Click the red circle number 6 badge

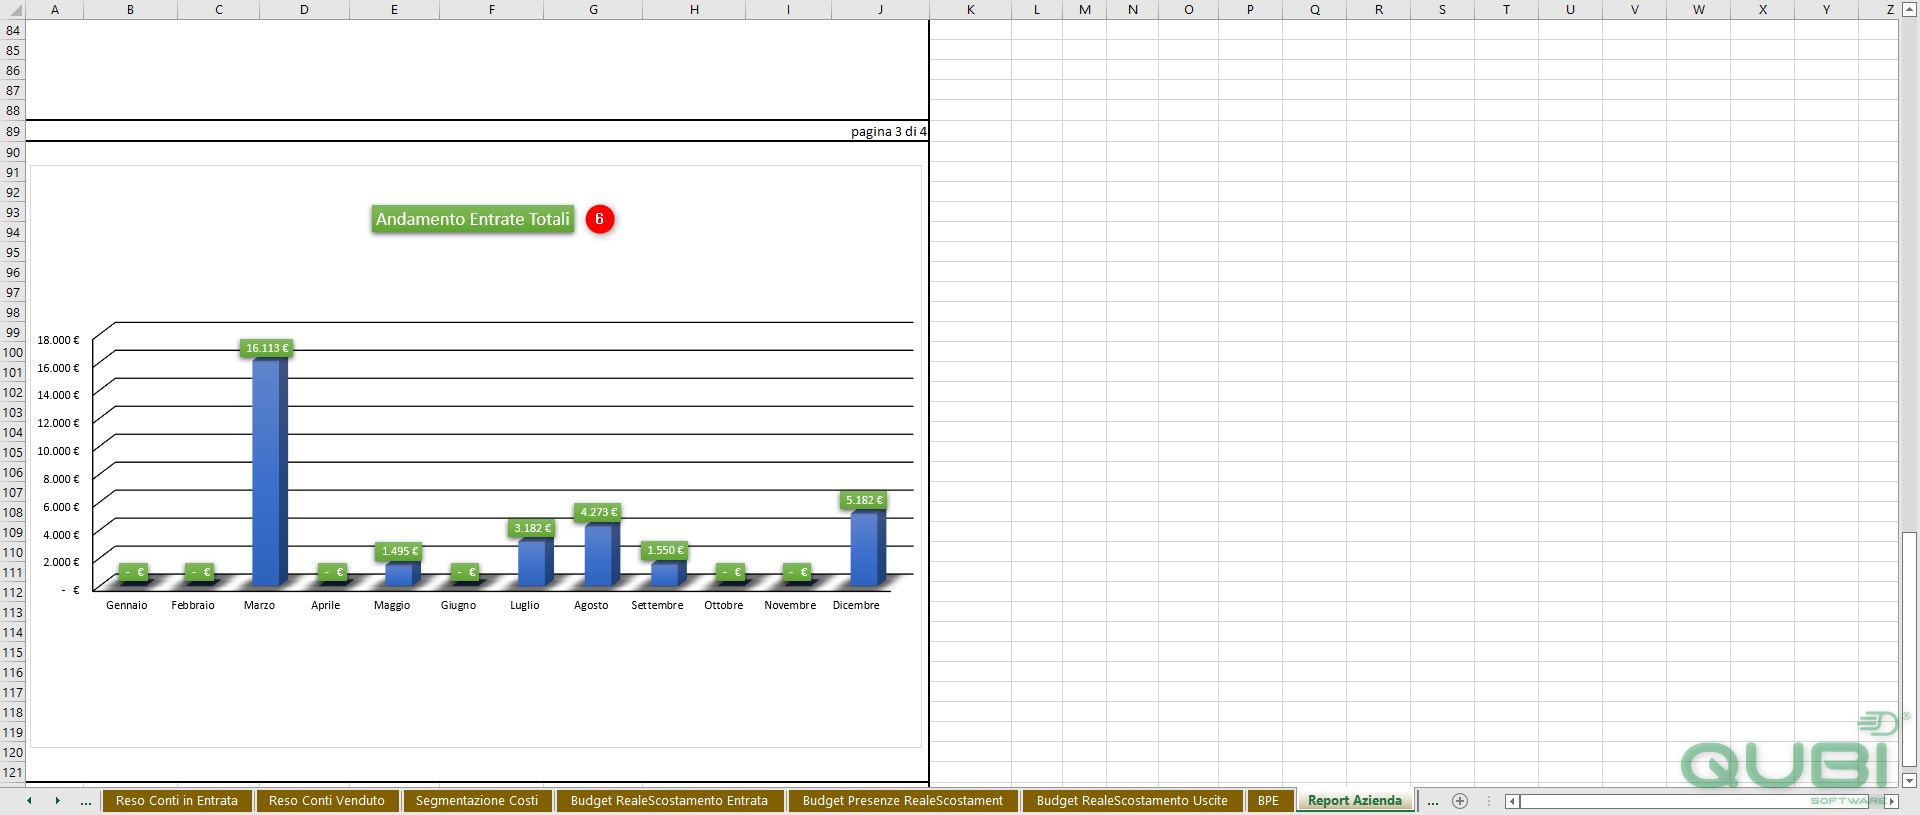coord(600,219)
